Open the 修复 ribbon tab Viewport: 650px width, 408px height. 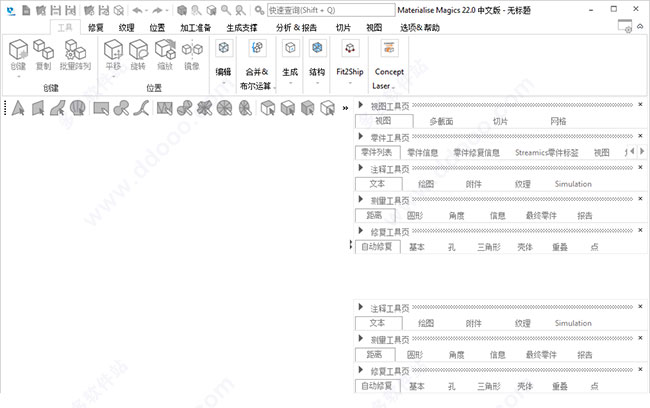[x=95, y=28]
